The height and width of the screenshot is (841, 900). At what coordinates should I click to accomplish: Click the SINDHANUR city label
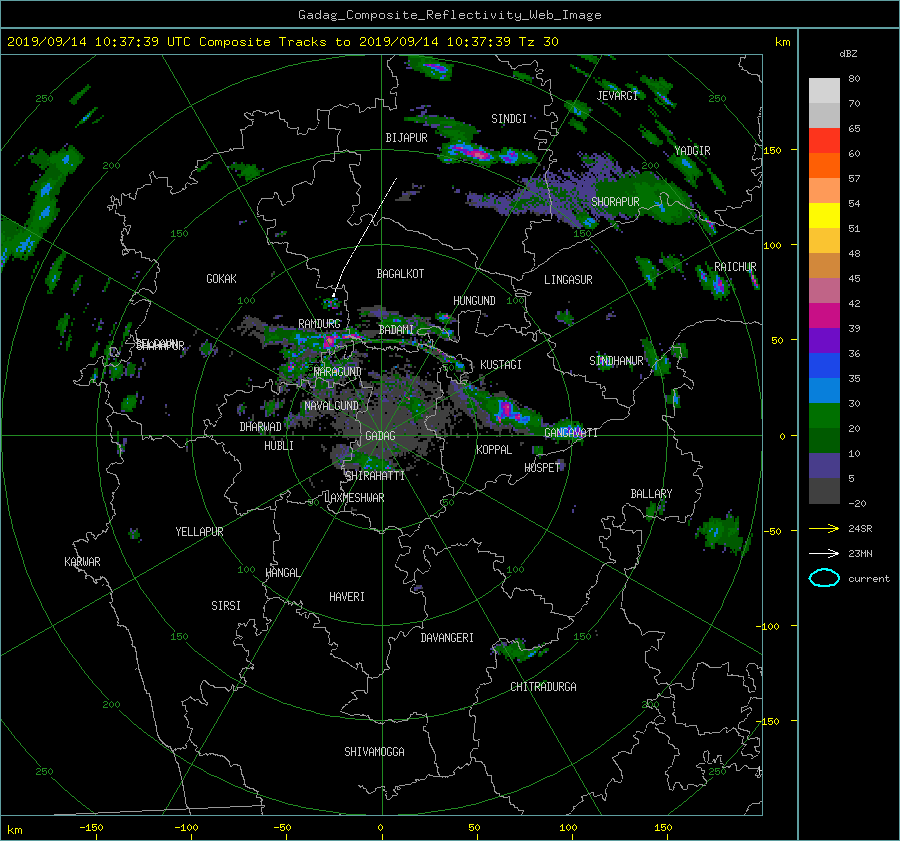[616, 361]
